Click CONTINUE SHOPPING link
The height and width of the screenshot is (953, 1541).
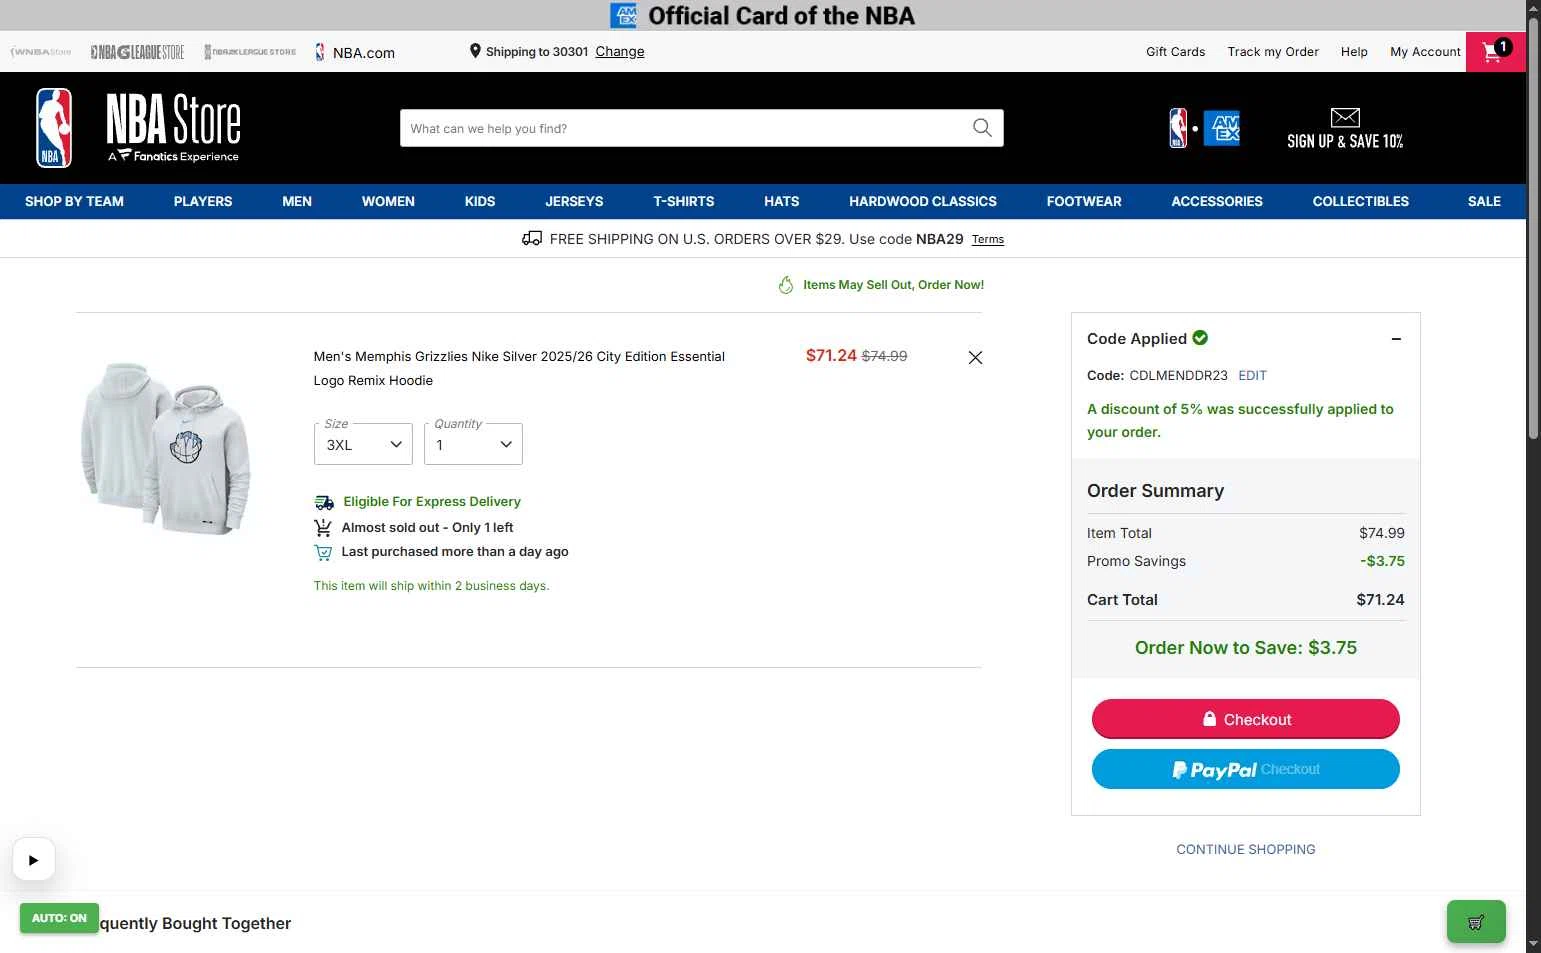point(1245,849)
